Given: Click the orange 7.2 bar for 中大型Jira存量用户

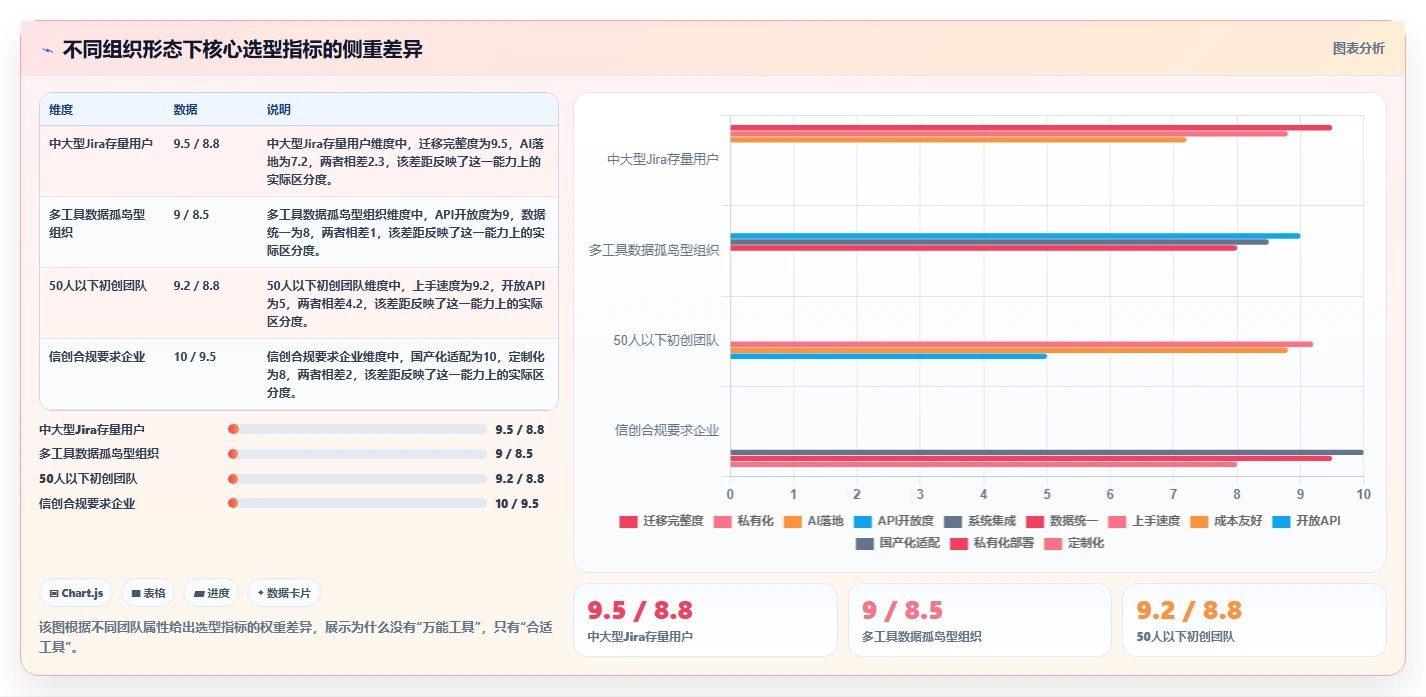Looking at the screenshot, I should click(x=958, y=139).
